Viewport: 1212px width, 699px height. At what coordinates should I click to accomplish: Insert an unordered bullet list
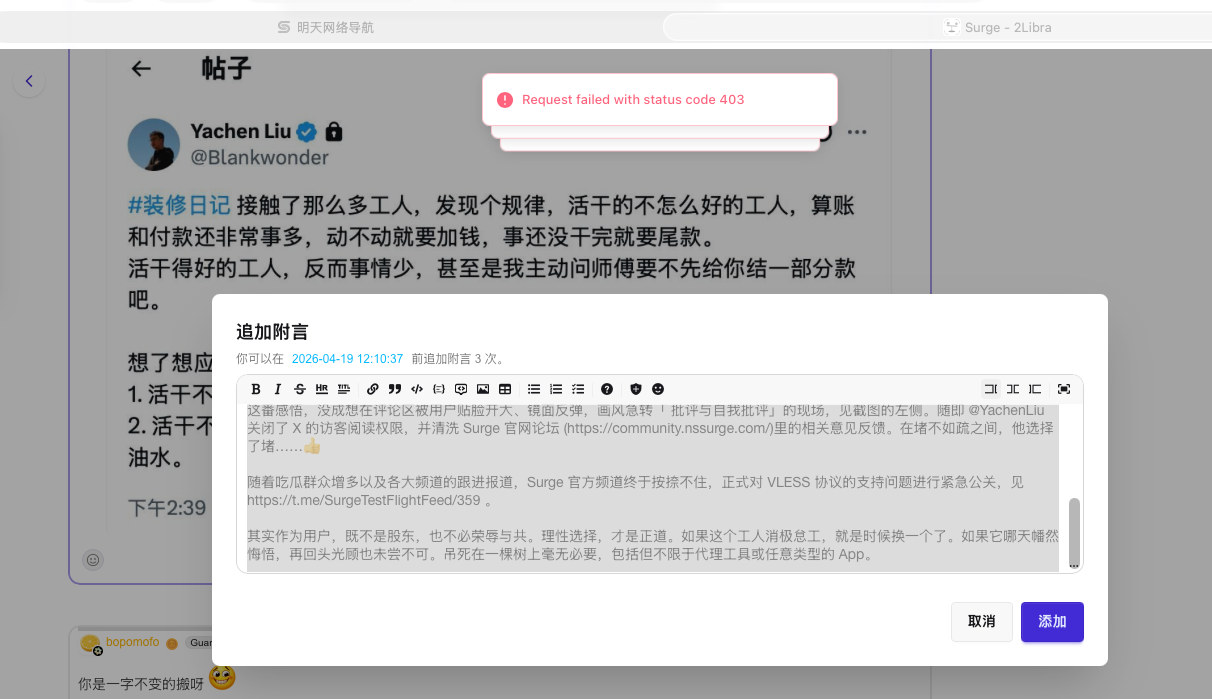534,389
